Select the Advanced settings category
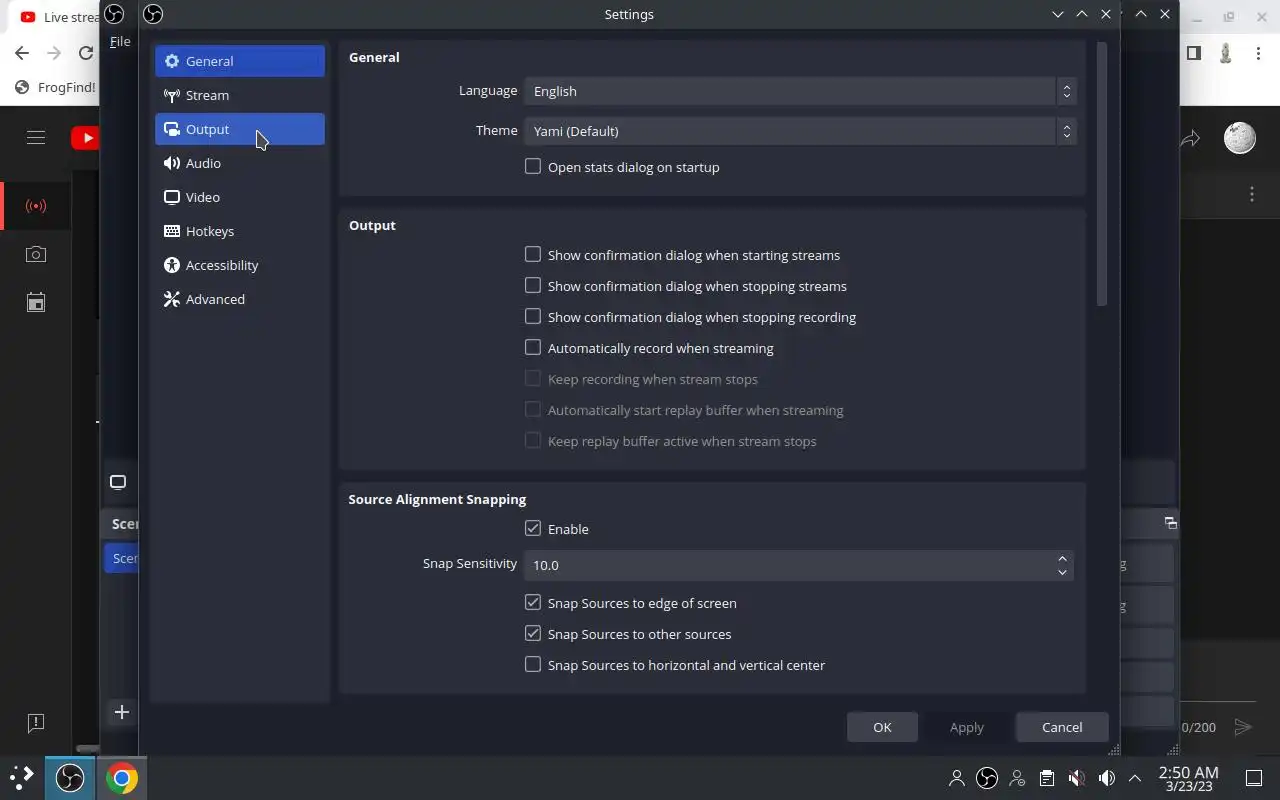The height and width of the screenshot is (800, 1280). click(x=240, y=299)
